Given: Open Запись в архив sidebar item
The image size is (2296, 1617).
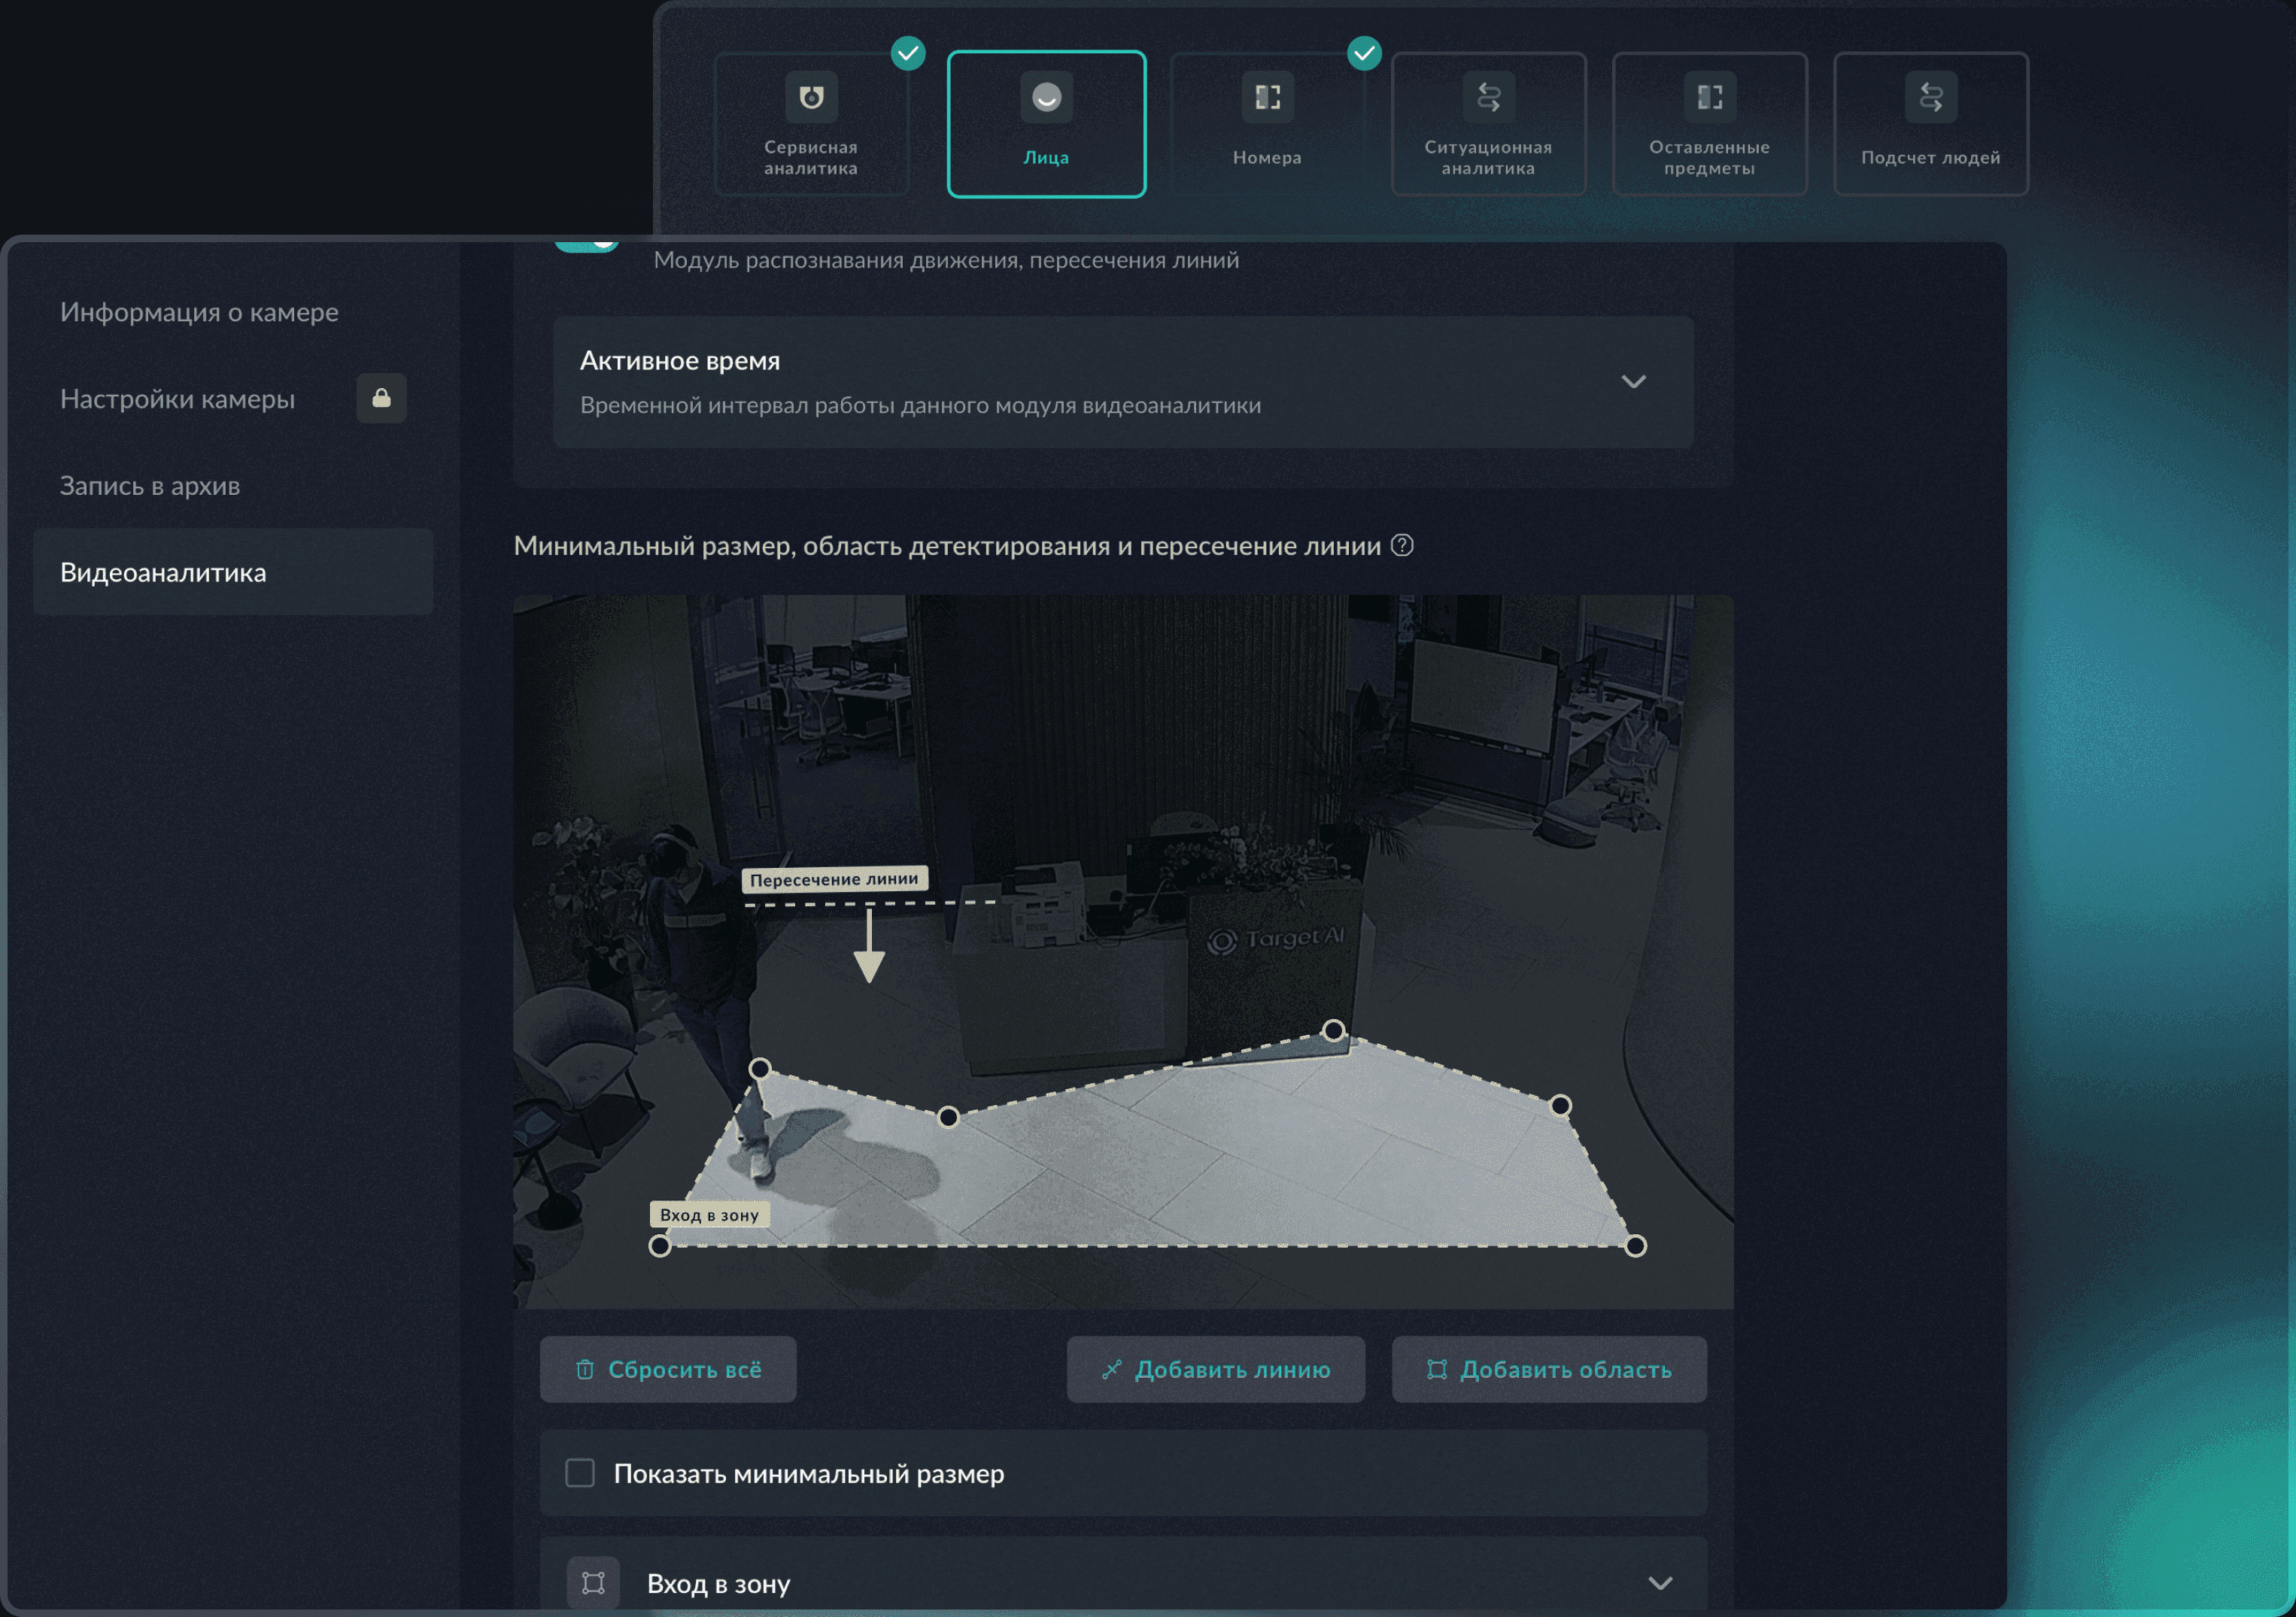Looking at the screenshot, I should 150,486.
